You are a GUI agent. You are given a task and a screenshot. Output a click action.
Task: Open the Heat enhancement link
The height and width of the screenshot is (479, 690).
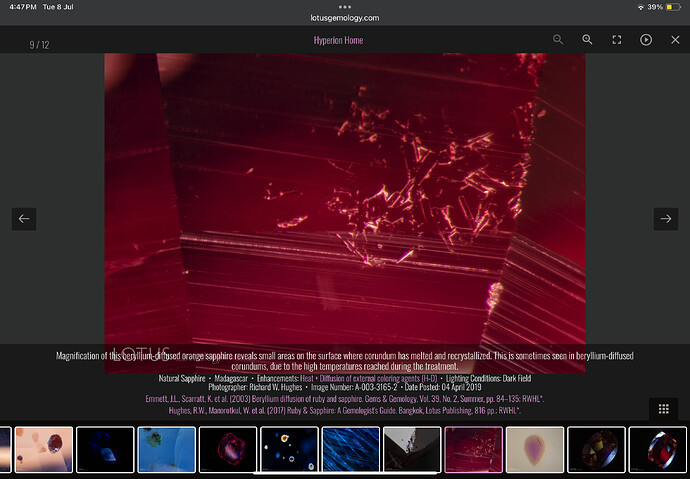pyautogui.click(x=306, y=378)
